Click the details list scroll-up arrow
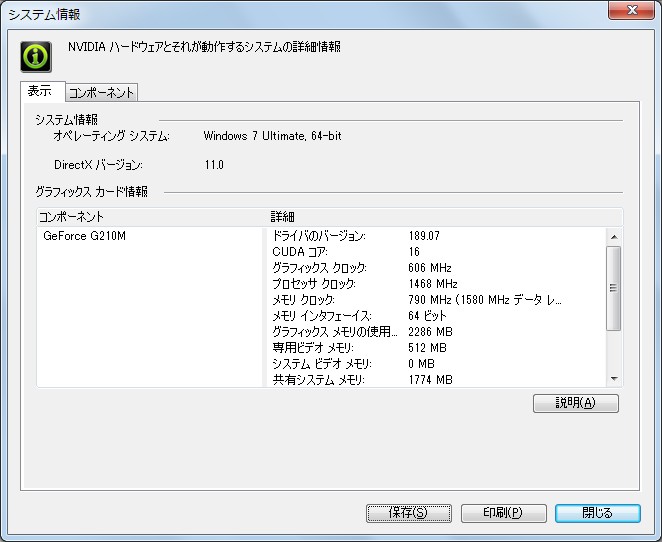This screenshot has height=542, width=662. (x=614, y=237)
